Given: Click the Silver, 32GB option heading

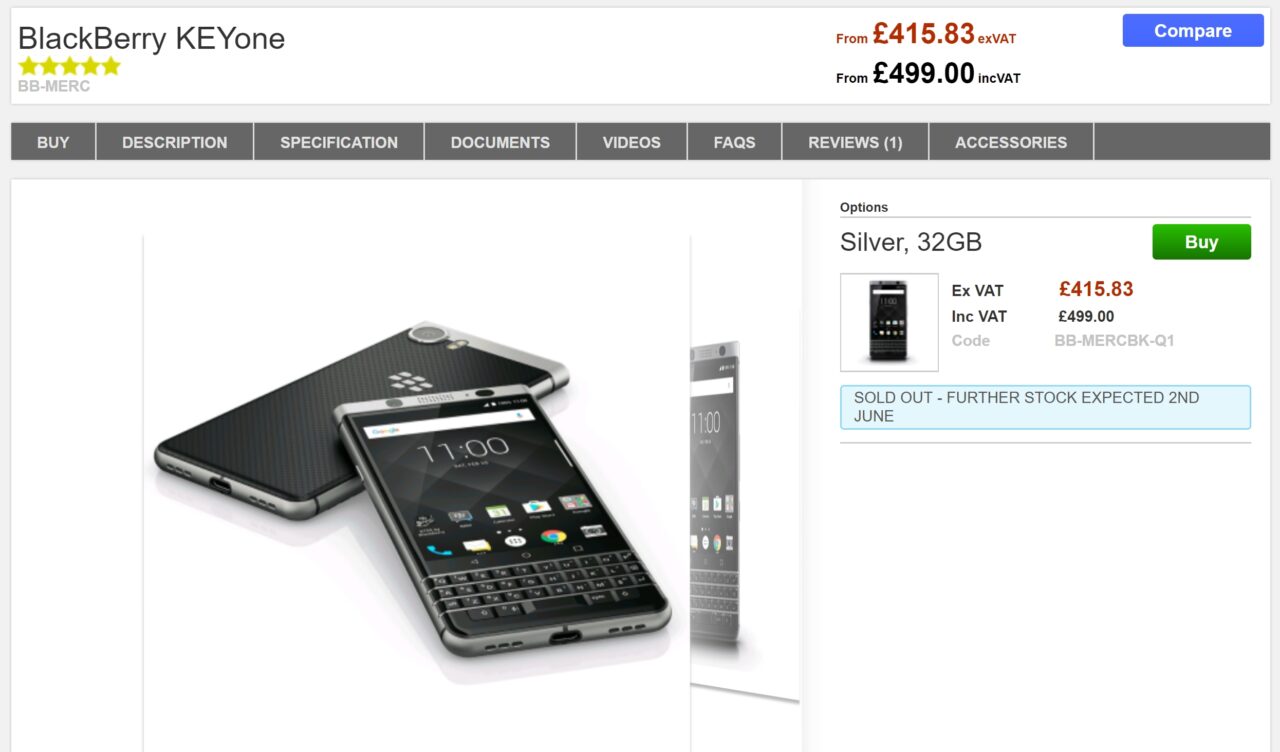Looking at the screenshot, I should pos(911,242).
